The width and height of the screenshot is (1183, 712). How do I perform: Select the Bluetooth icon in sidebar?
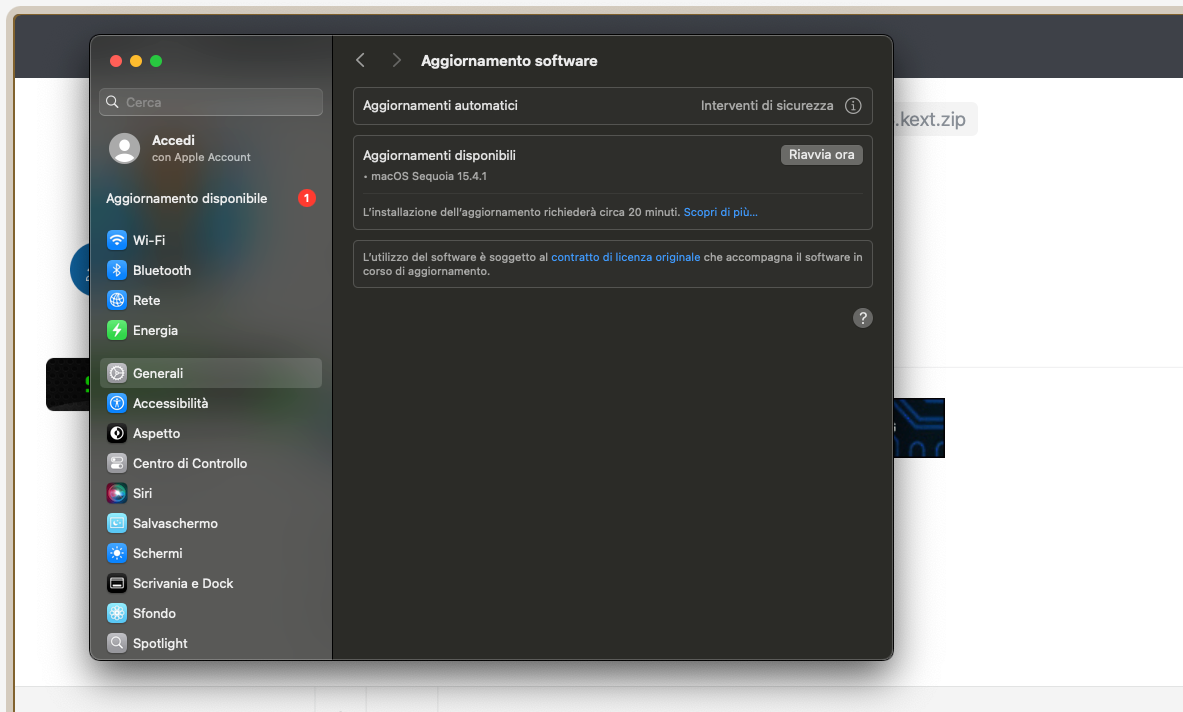click(x=117, y=270)
